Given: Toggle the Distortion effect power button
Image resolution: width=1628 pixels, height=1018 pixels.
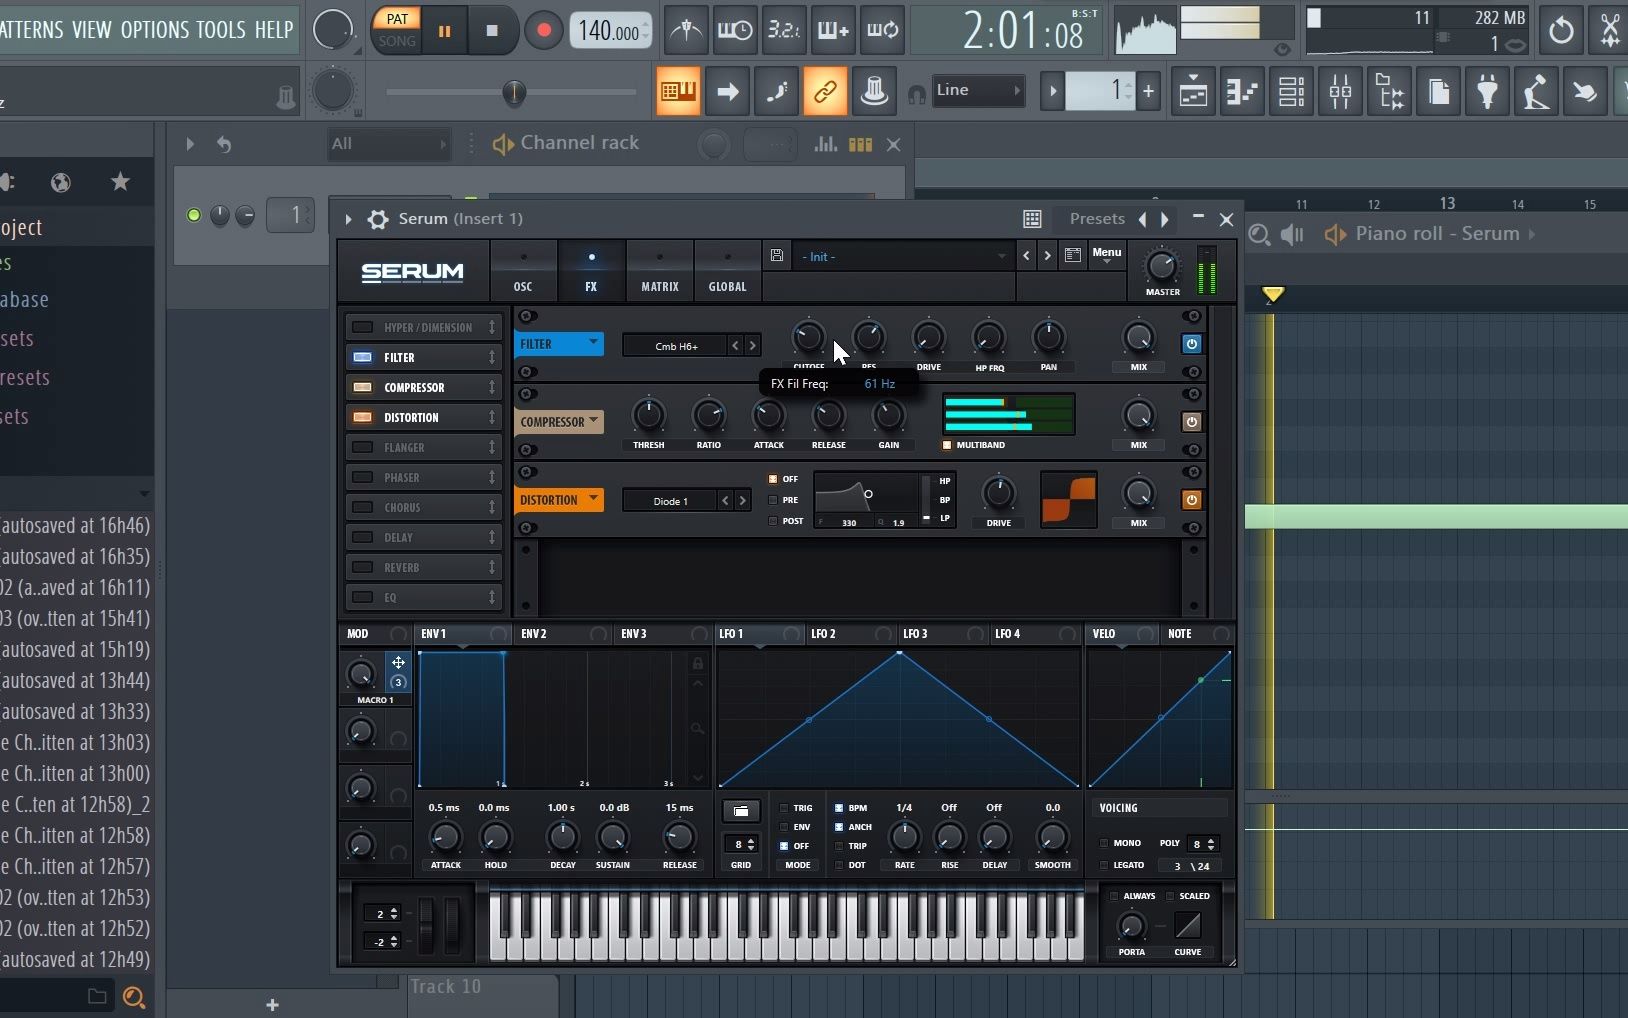Looking at the screenshot, I should pos(1191,500).
